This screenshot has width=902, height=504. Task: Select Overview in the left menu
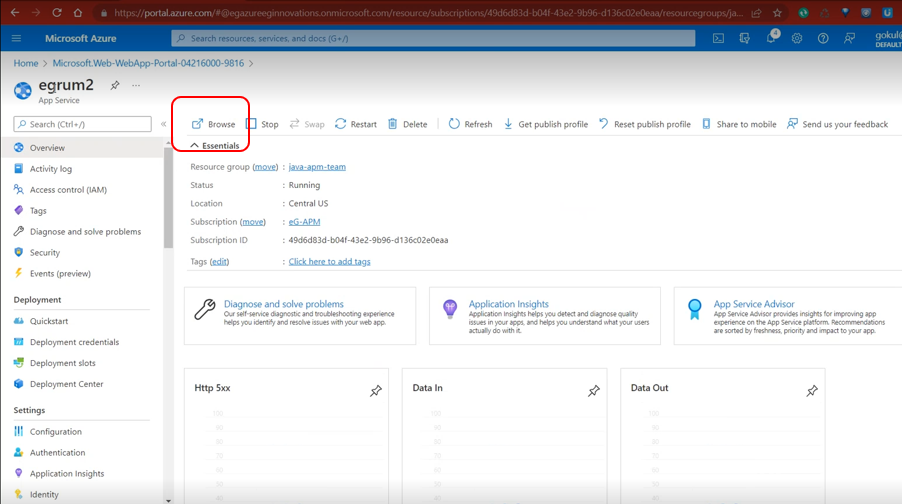[82, 147]
